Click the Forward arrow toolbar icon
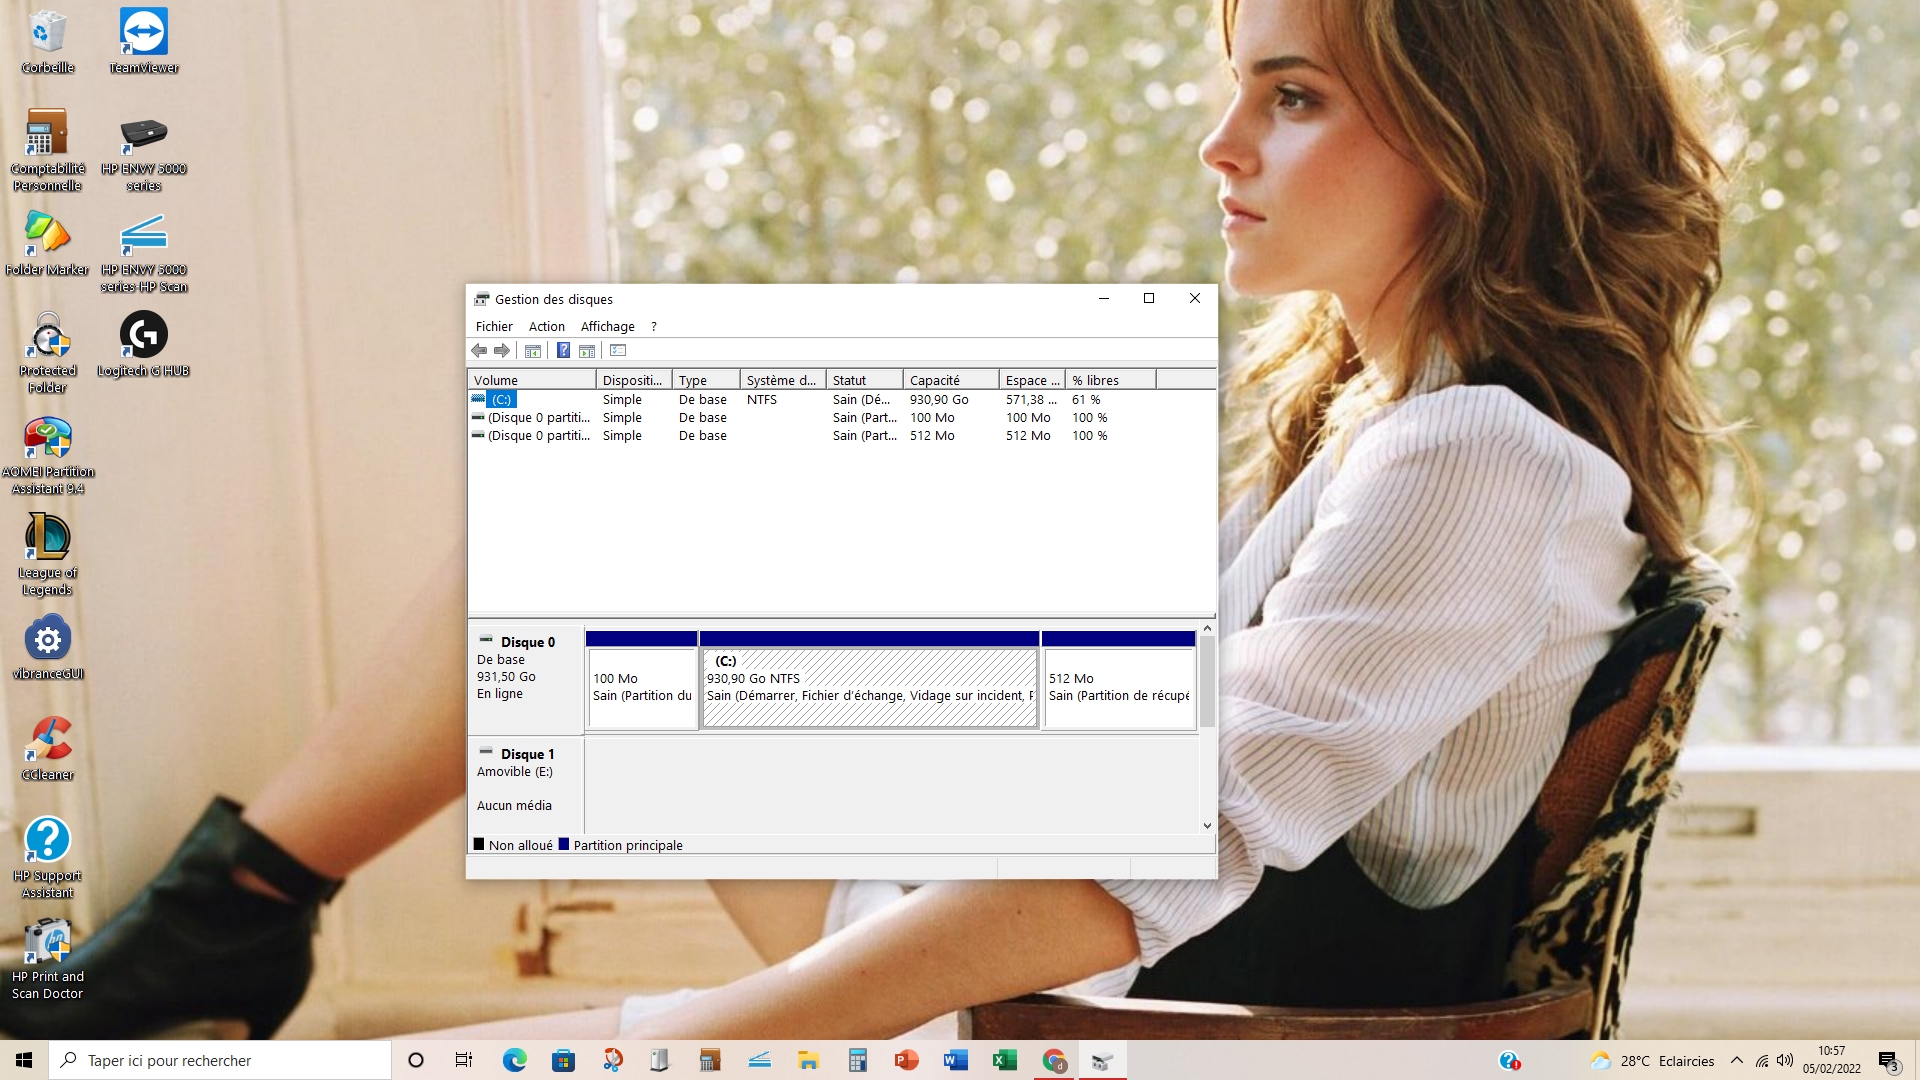The image size is (1920, 1080). click(x=502, y=351)
